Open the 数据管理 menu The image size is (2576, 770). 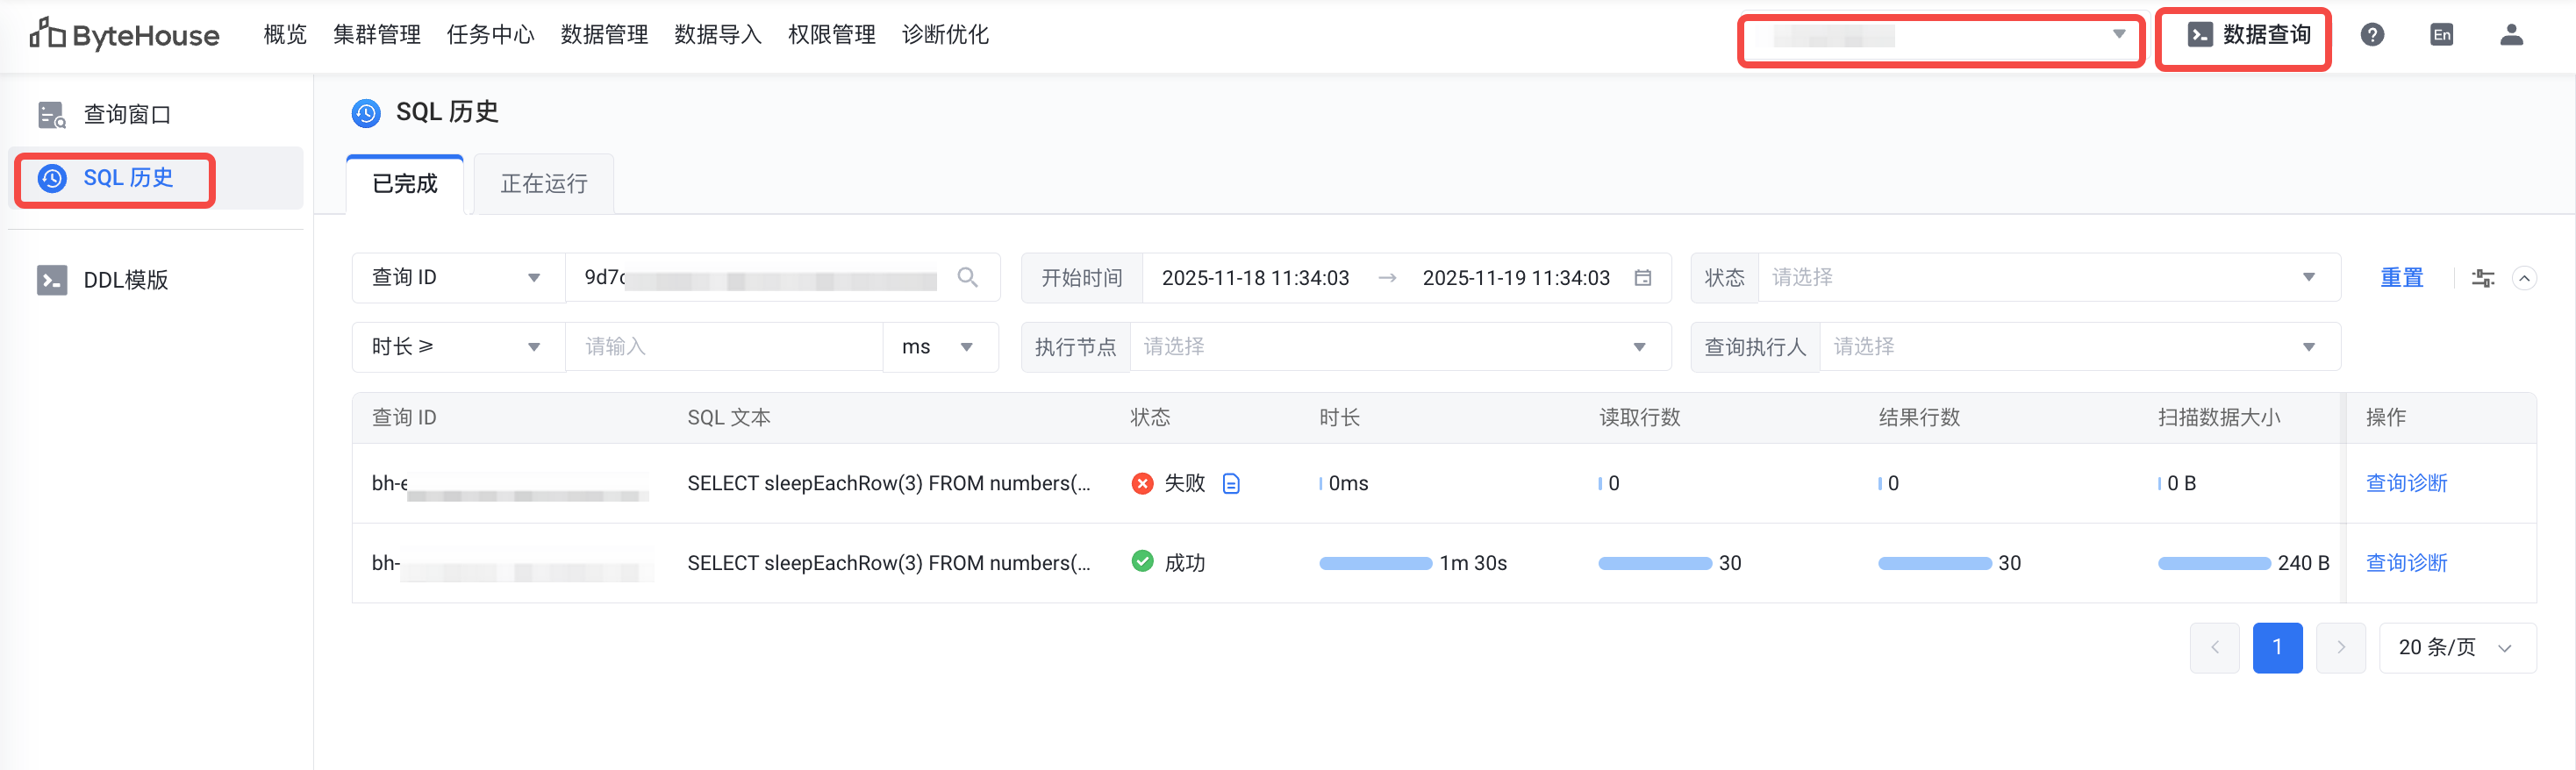point(605,35)
